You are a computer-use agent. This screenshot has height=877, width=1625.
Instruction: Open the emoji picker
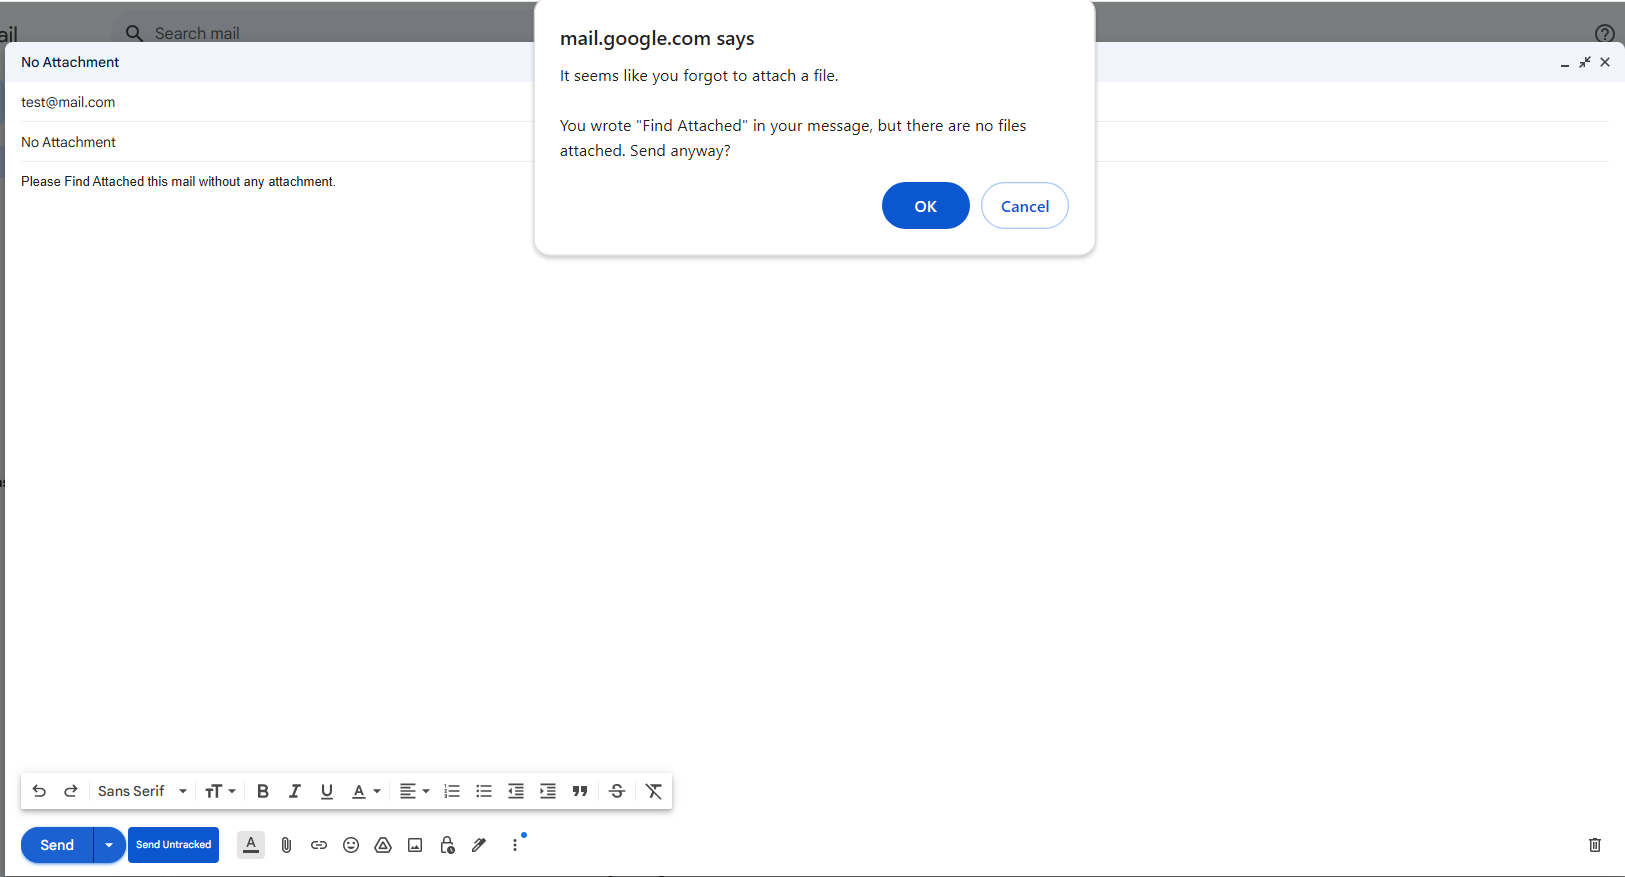[351, 845]
